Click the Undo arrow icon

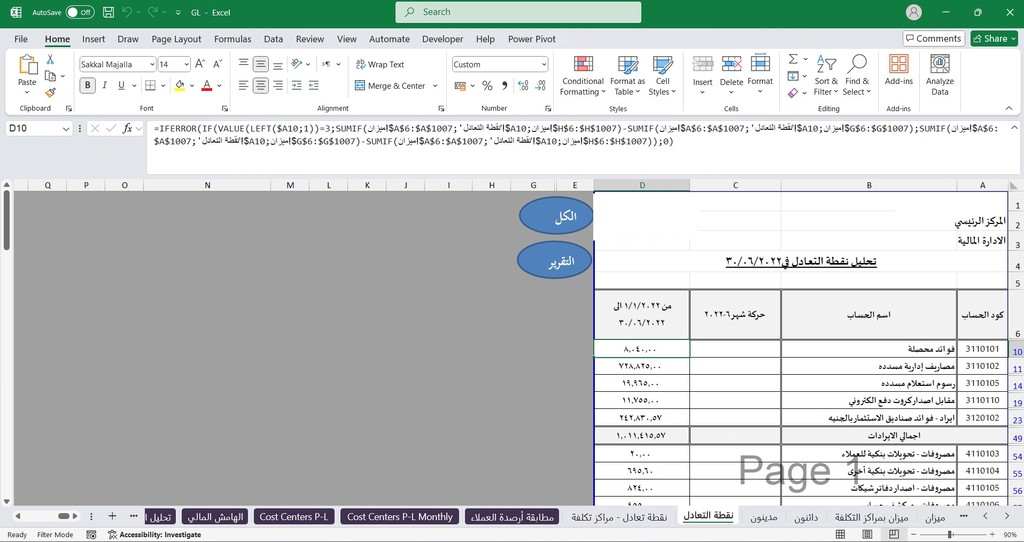(x=127, y=12)
